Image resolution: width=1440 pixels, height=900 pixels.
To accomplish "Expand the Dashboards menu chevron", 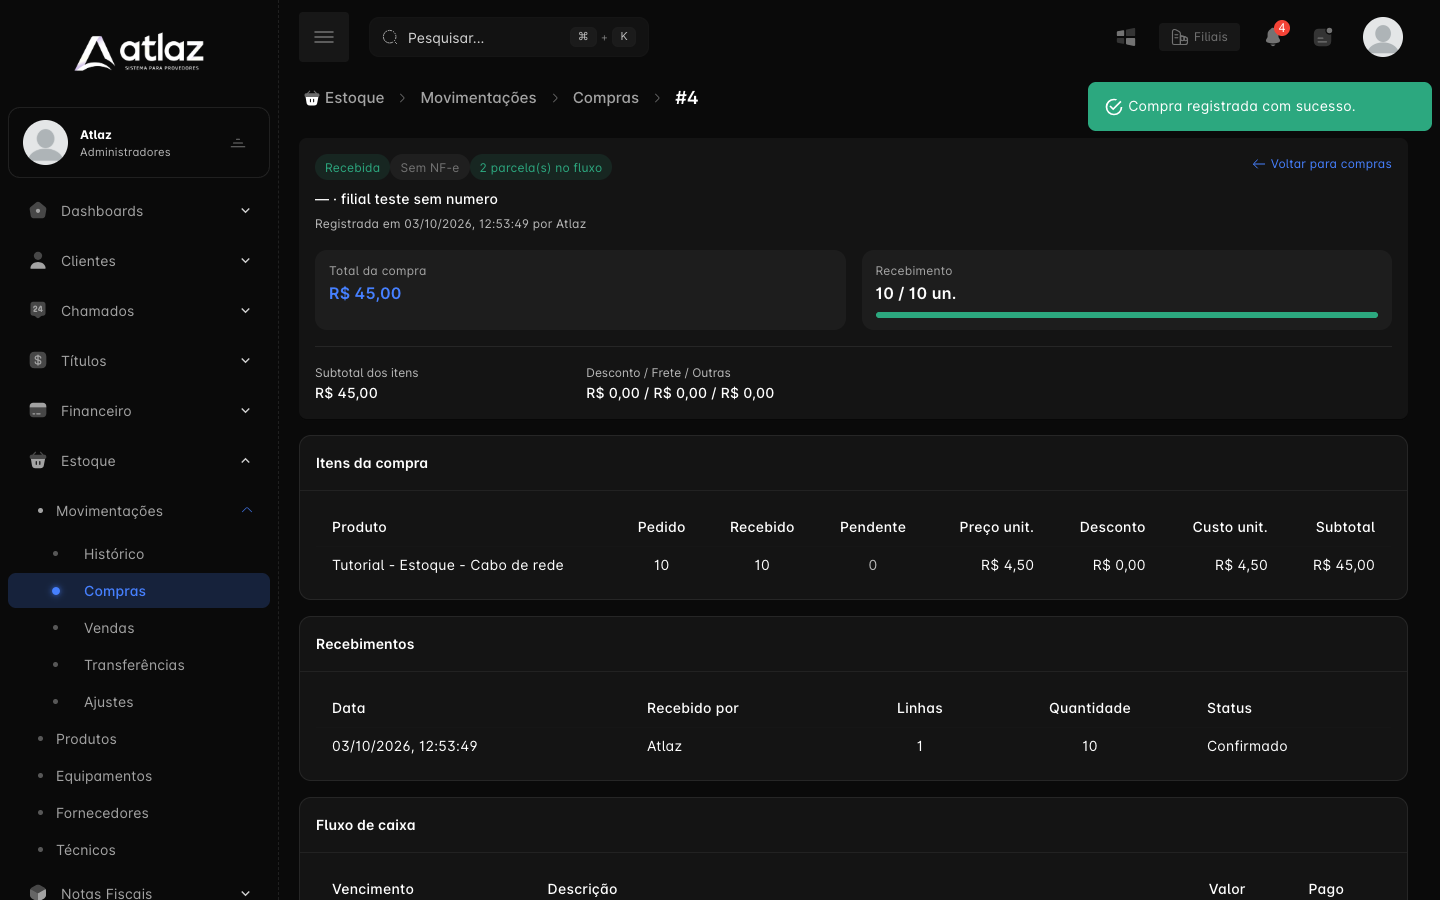I will point(245,210).
